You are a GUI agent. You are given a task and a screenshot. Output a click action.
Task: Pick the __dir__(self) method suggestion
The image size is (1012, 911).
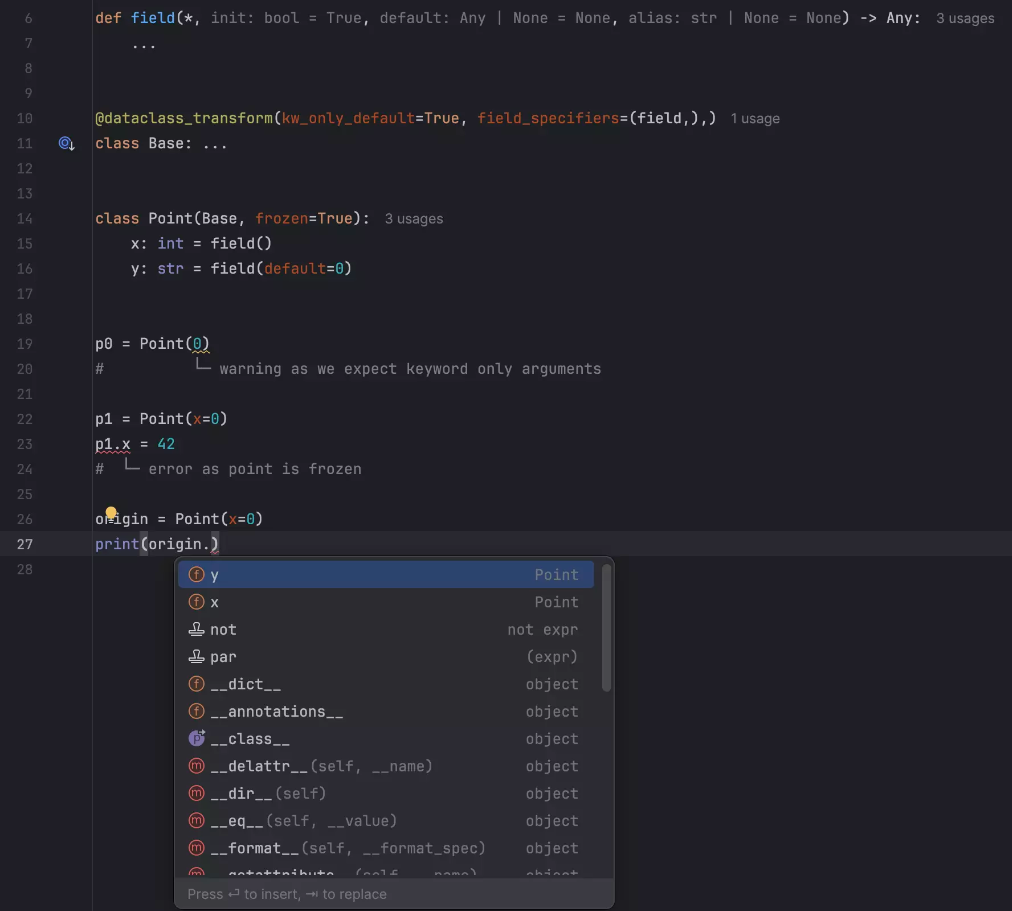[386, 793]
